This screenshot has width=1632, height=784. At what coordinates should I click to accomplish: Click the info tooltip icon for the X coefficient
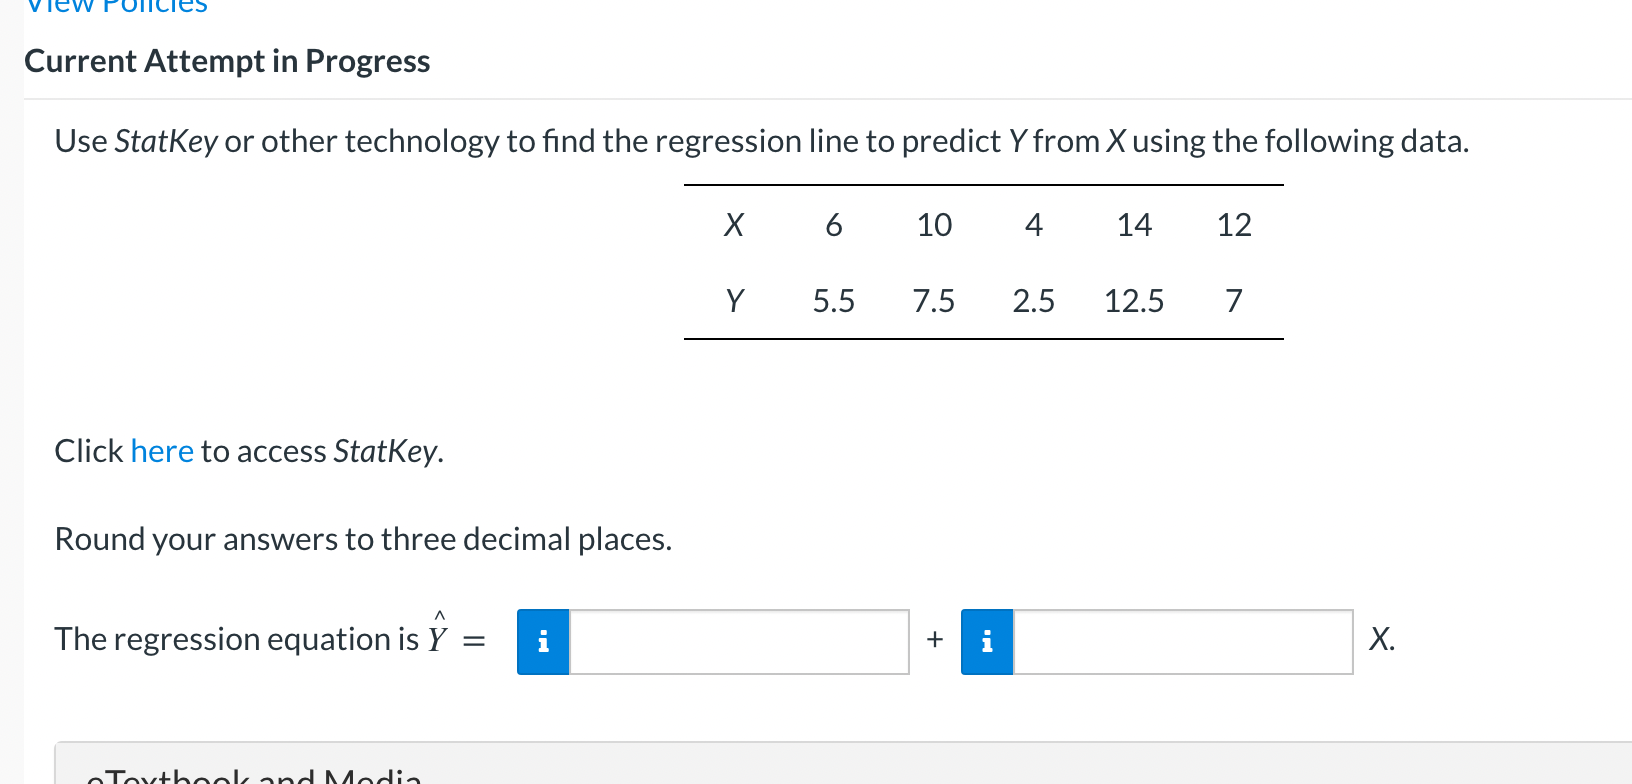point(987,641)
